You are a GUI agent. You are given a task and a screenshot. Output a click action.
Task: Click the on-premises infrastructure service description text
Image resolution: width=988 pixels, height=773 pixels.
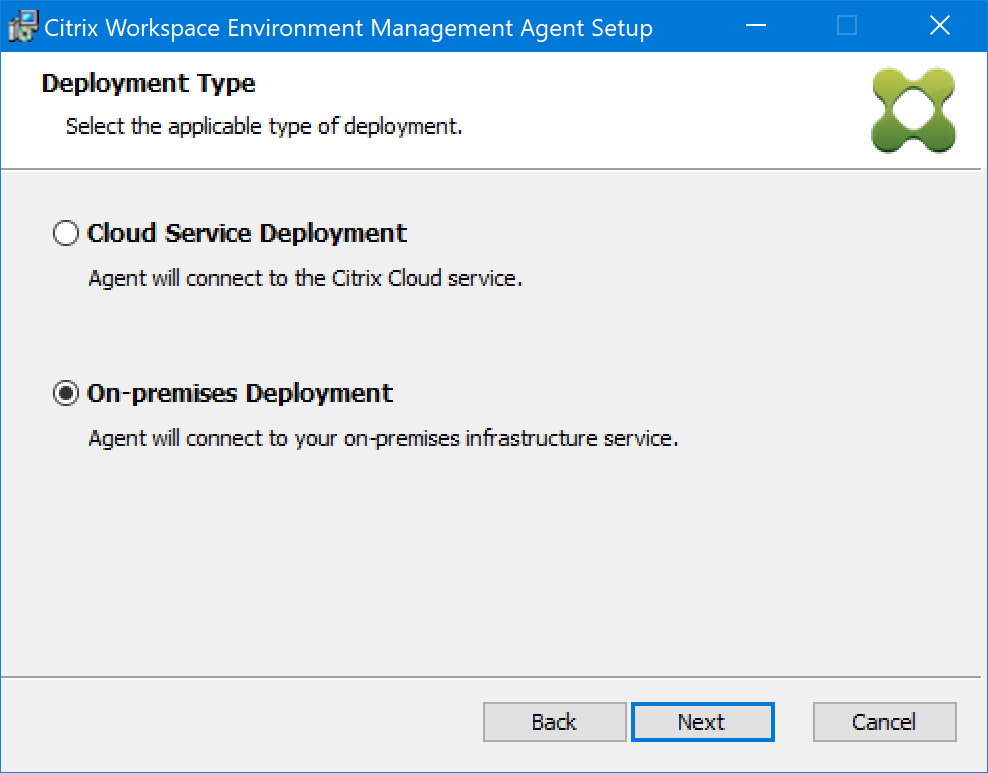(383, 439)
